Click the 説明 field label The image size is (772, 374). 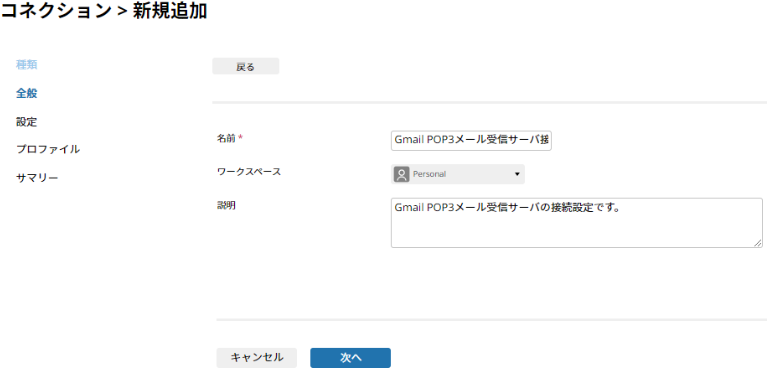(x=226, y=206)
